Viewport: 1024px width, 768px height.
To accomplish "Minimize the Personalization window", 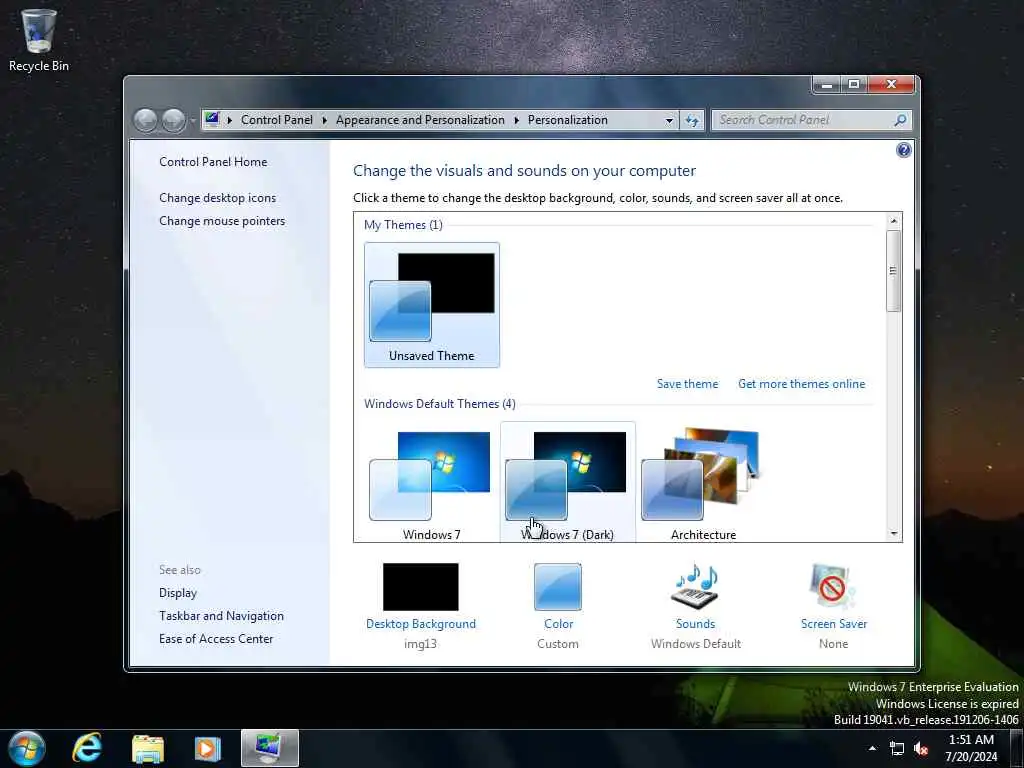I will 827,84.
